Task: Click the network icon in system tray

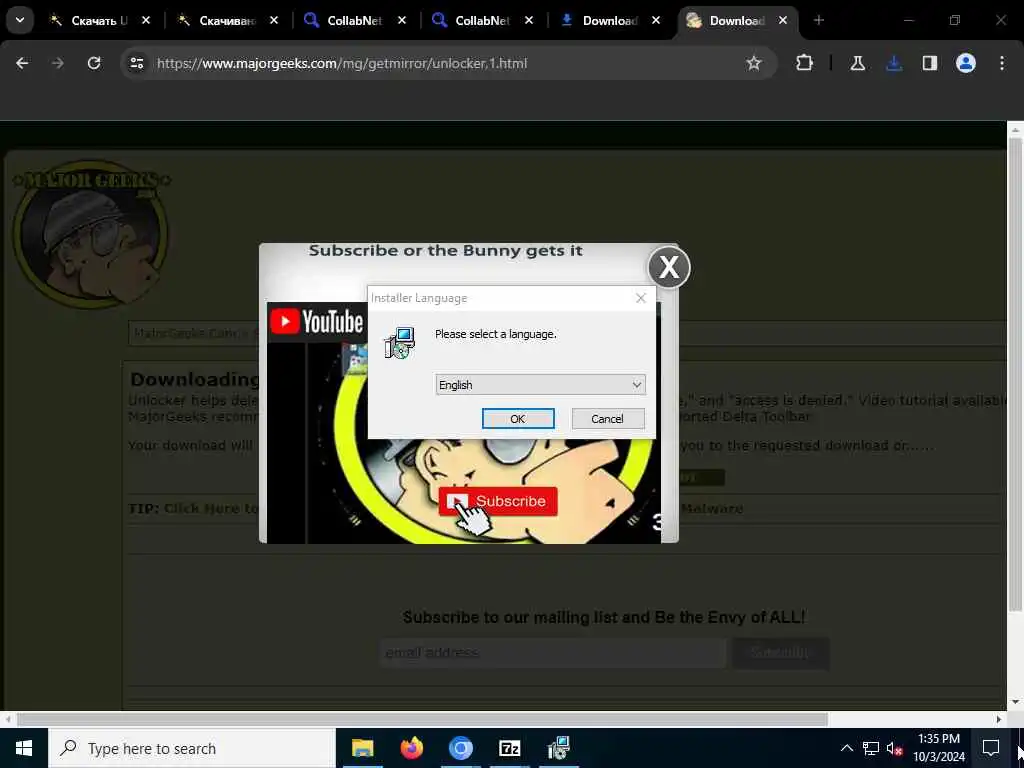Action: (871, 748)
